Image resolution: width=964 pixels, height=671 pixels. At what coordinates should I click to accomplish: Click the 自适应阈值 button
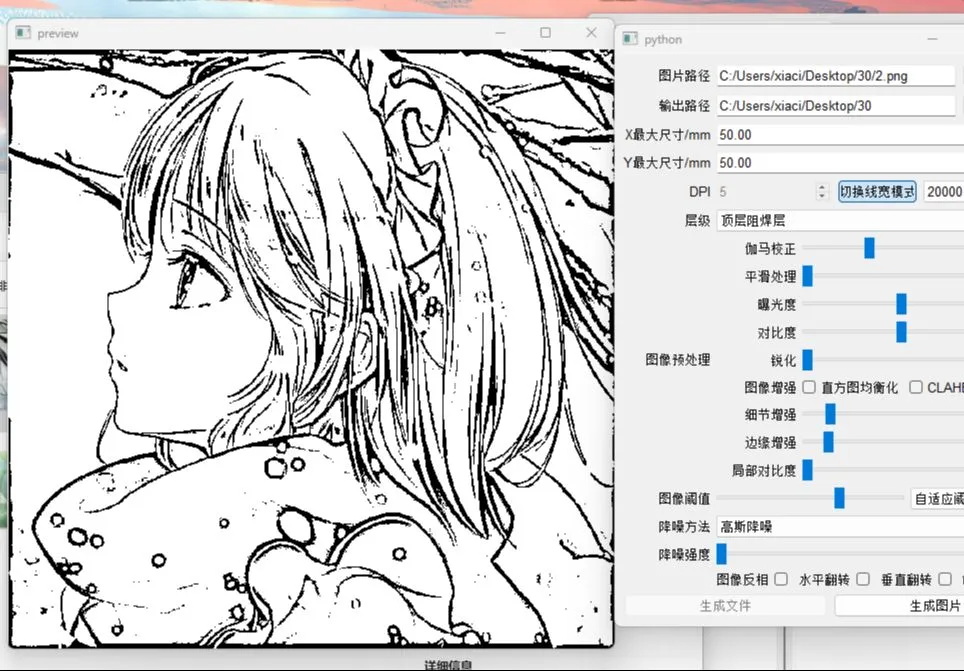tap(937, 498)
